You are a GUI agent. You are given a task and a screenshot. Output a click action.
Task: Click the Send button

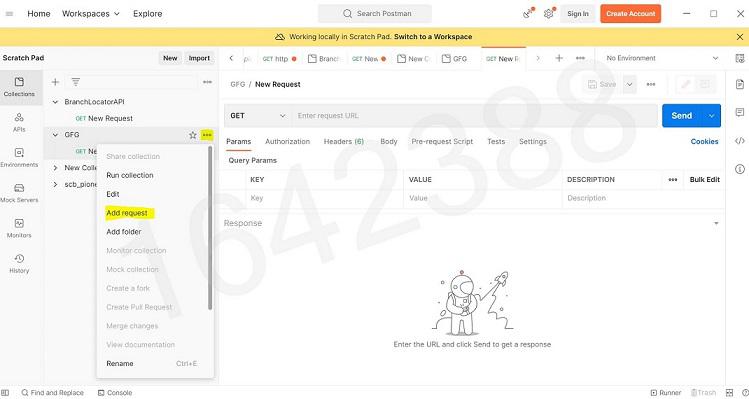[682, 116]
